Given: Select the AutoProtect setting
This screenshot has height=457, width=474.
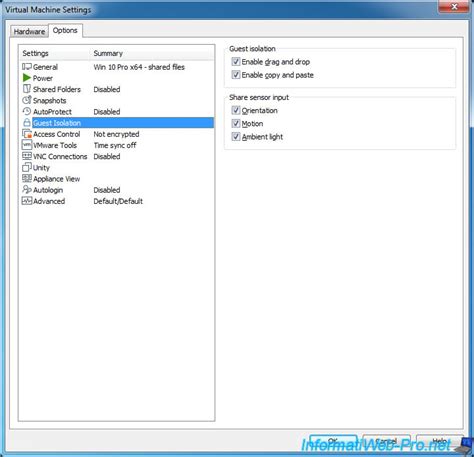Looking at the screenshot, I should [52, 112].
